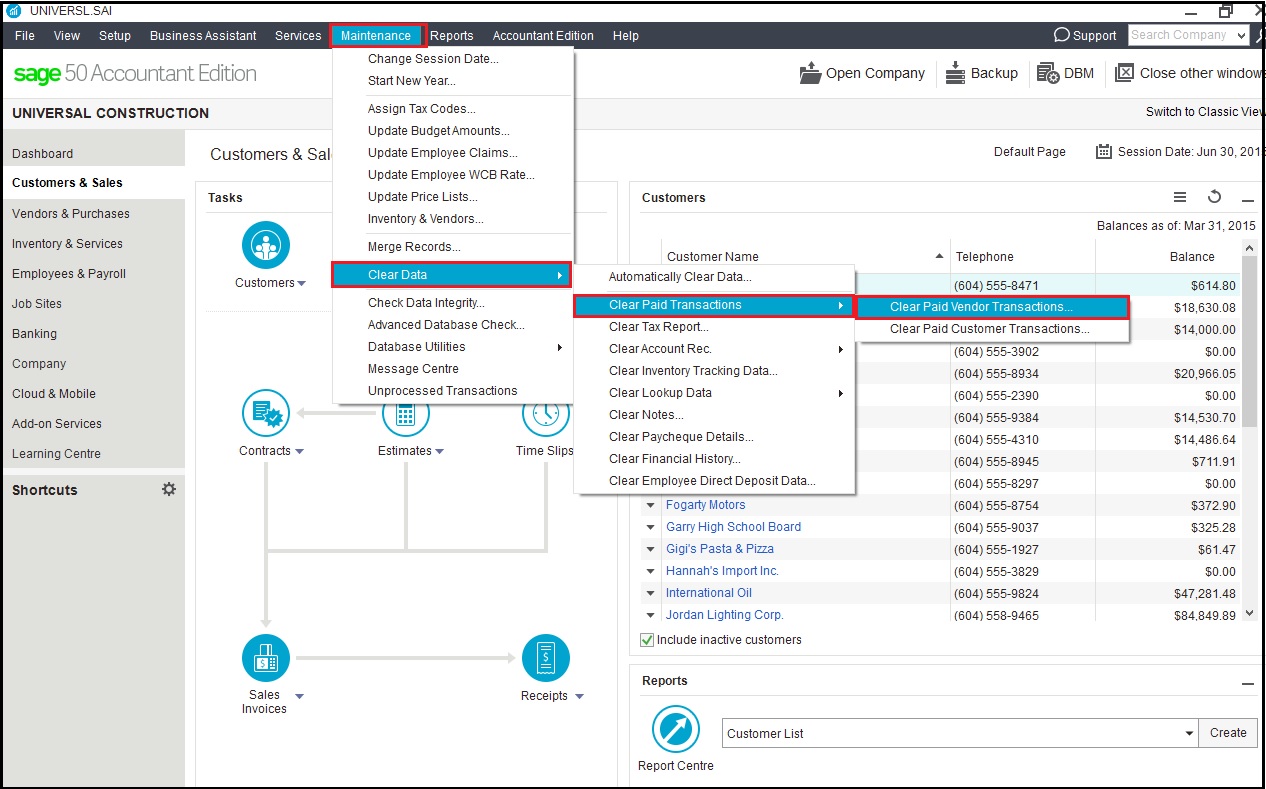Click the Create report button
The height and width of the screenshot is (789, 1266).
pyautogui.click(x=1228, y=733)
